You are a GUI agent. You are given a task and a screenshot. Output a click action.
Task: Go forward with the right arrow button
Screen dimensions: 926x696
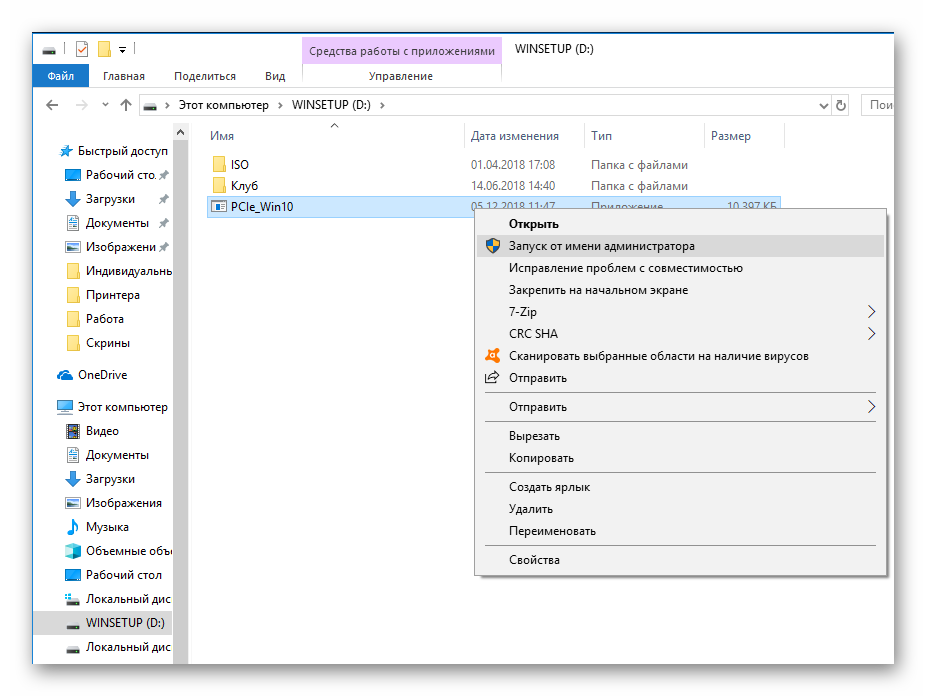[x=81, y=105]
